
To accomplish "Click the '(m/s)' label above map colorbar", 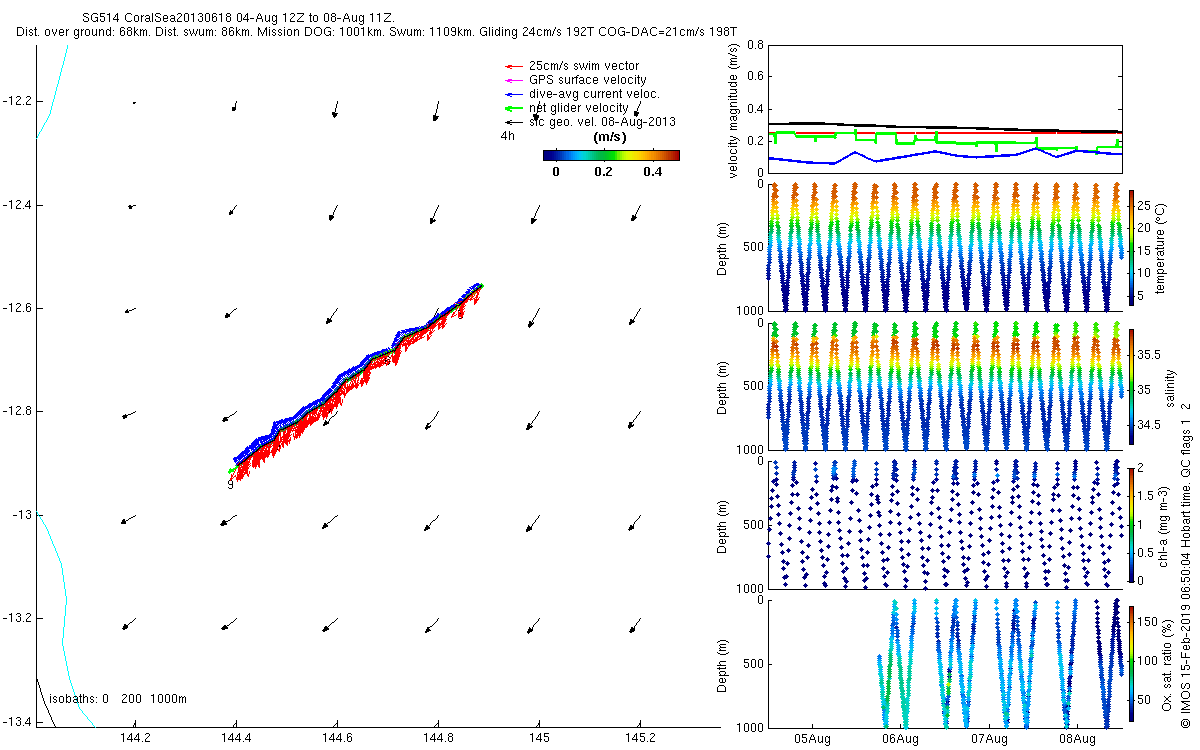I will click(610, 137).
